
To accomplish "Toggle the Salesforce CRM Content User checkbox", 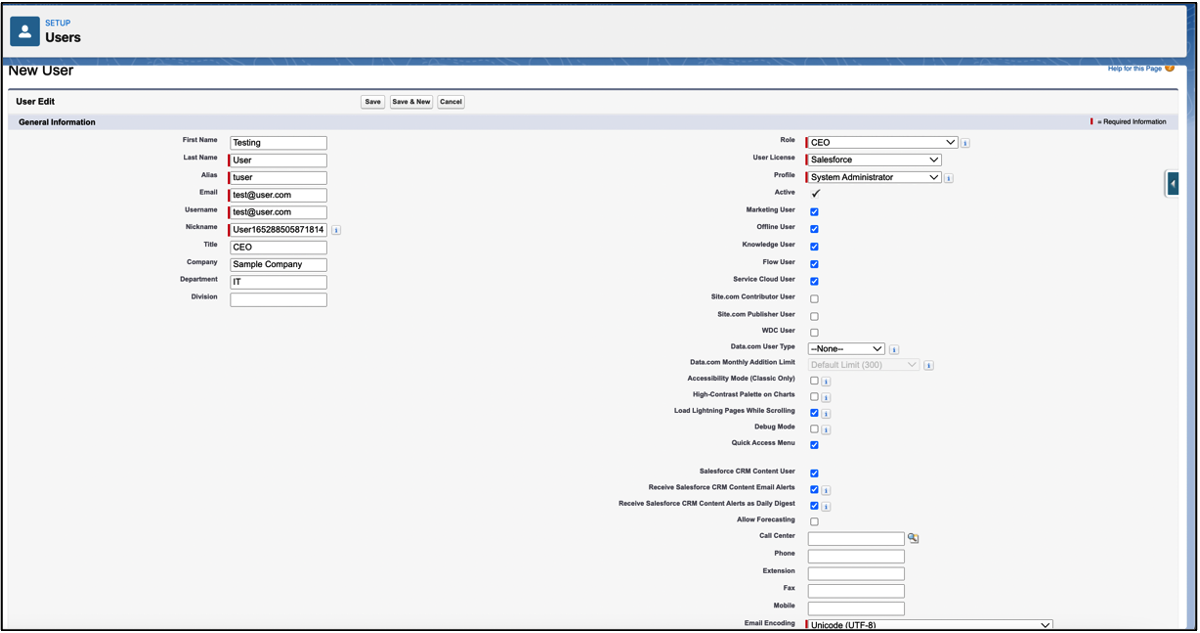I will 814,474.
